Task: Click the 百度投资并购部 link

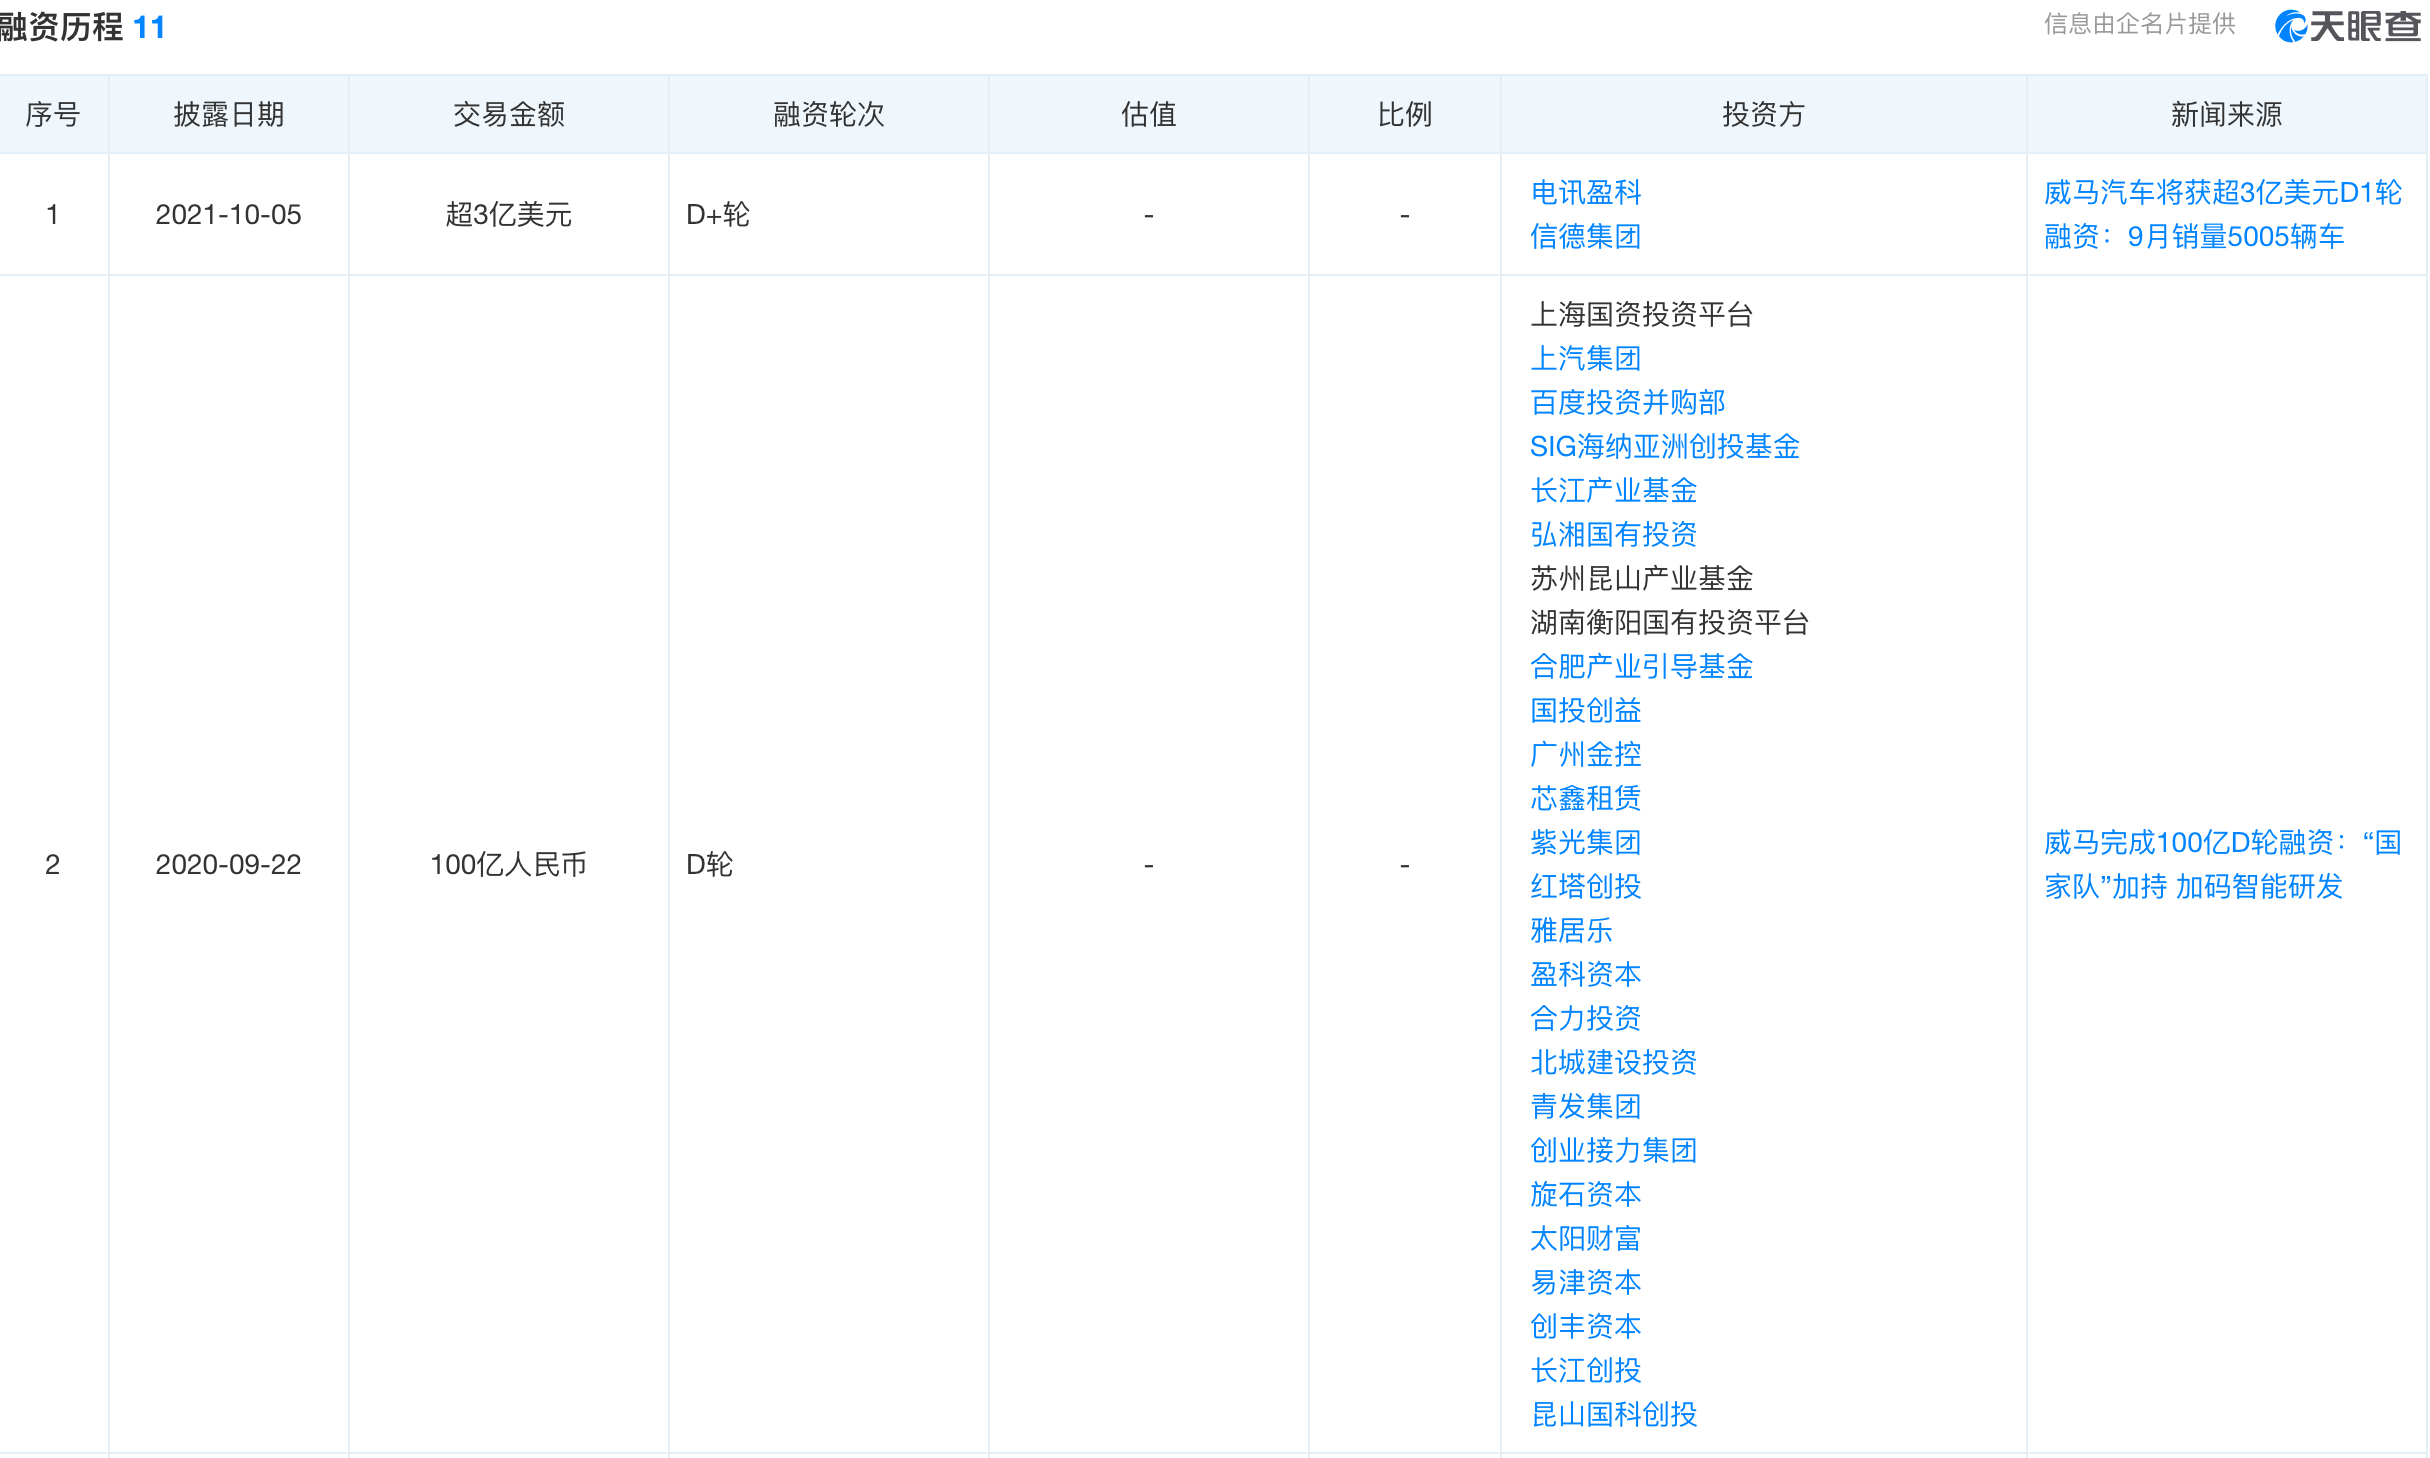Action: coord(1628,402)
